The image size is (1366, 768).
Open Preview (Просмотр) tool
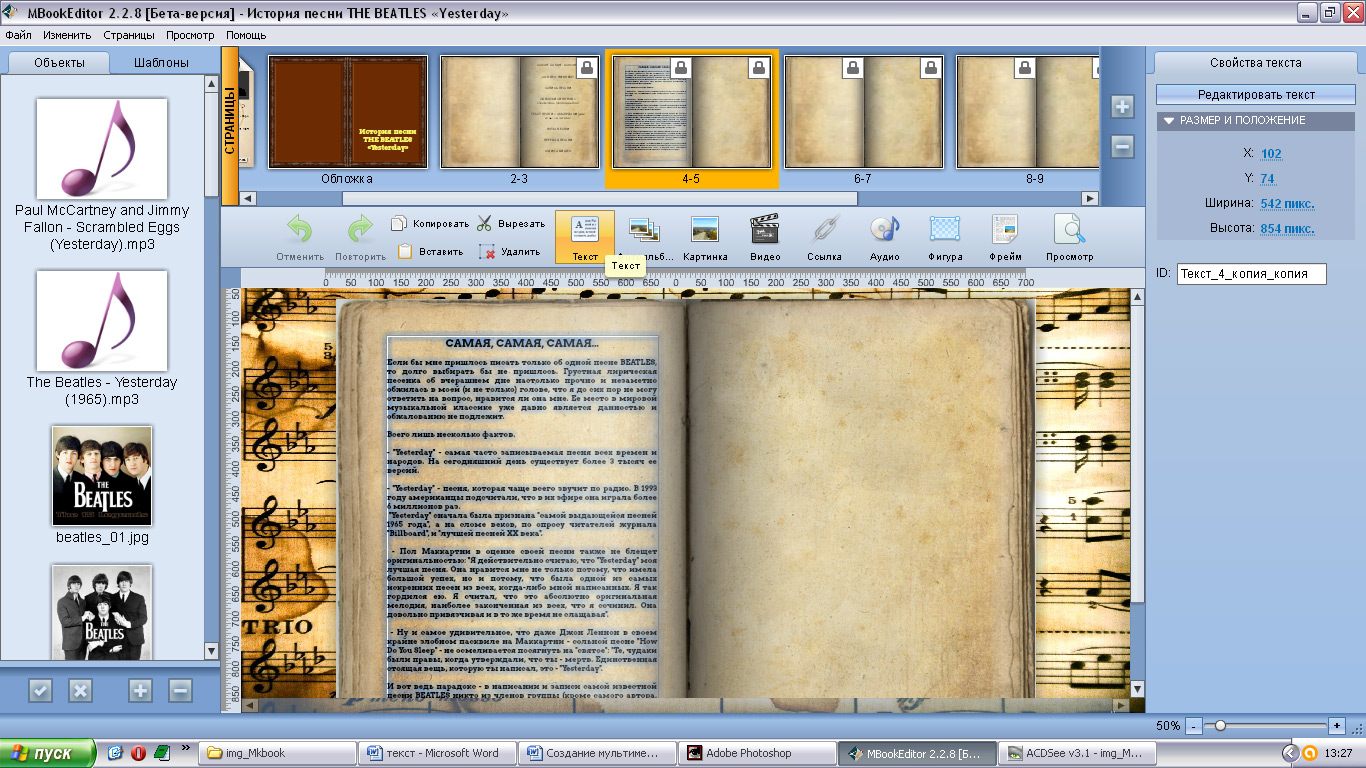click(x=1069, y=237)
